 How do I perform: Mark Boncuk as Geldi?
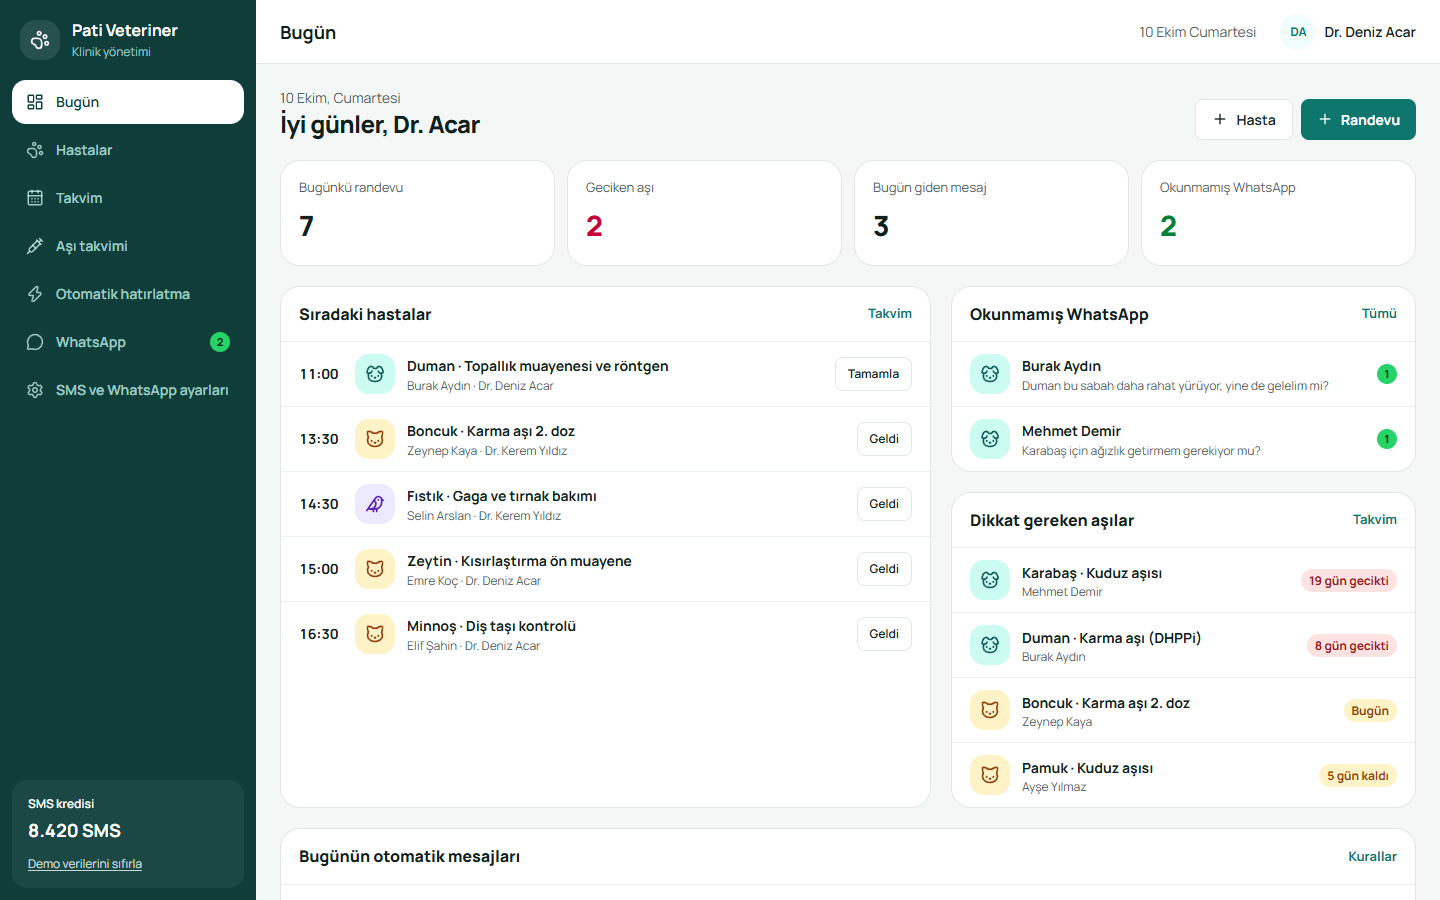tap(884, 439)
